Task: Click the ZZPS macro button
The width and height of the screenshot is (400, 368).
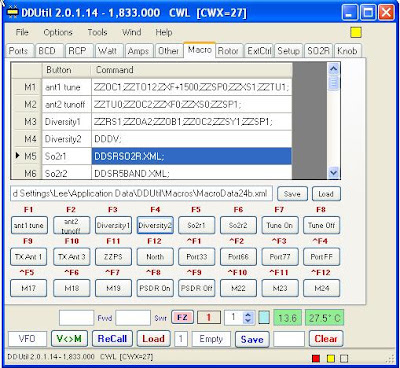Action: tap(113, 257)
